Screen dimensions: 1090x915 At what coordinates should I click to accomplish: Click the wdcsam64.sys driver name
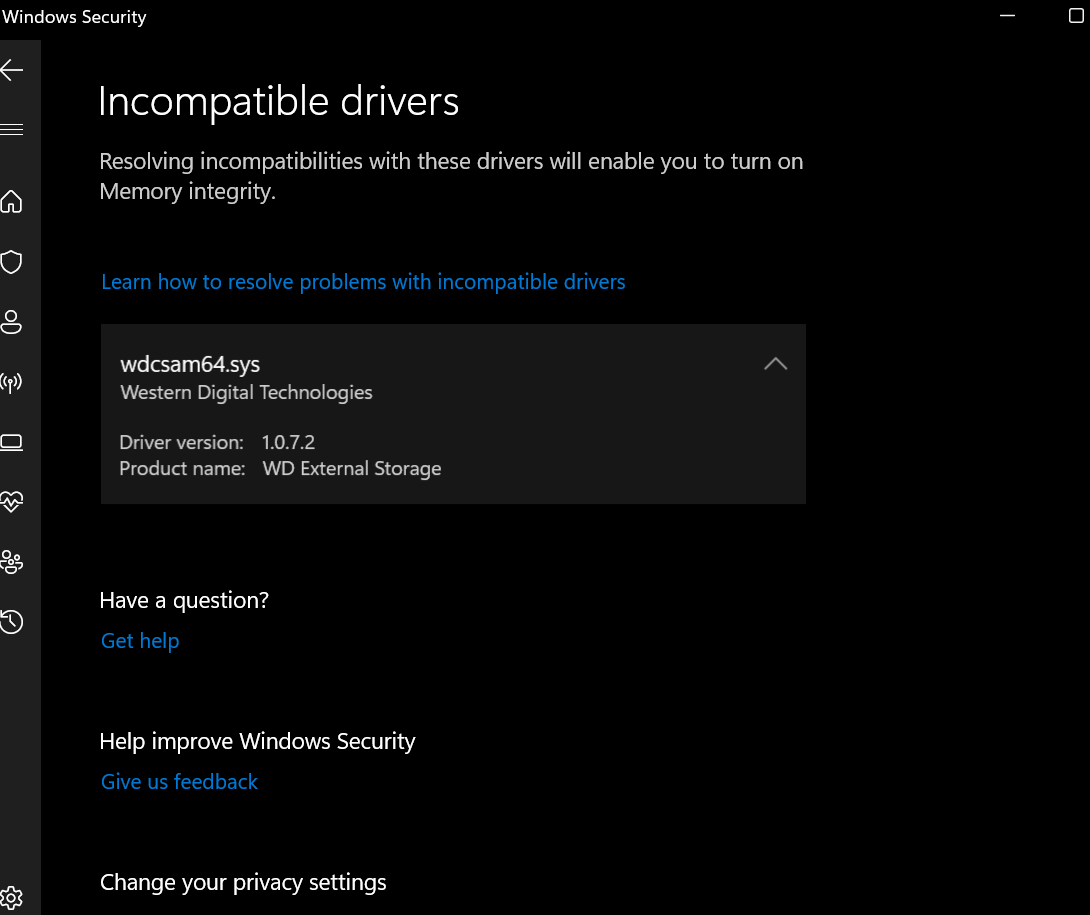coord(190,364)
